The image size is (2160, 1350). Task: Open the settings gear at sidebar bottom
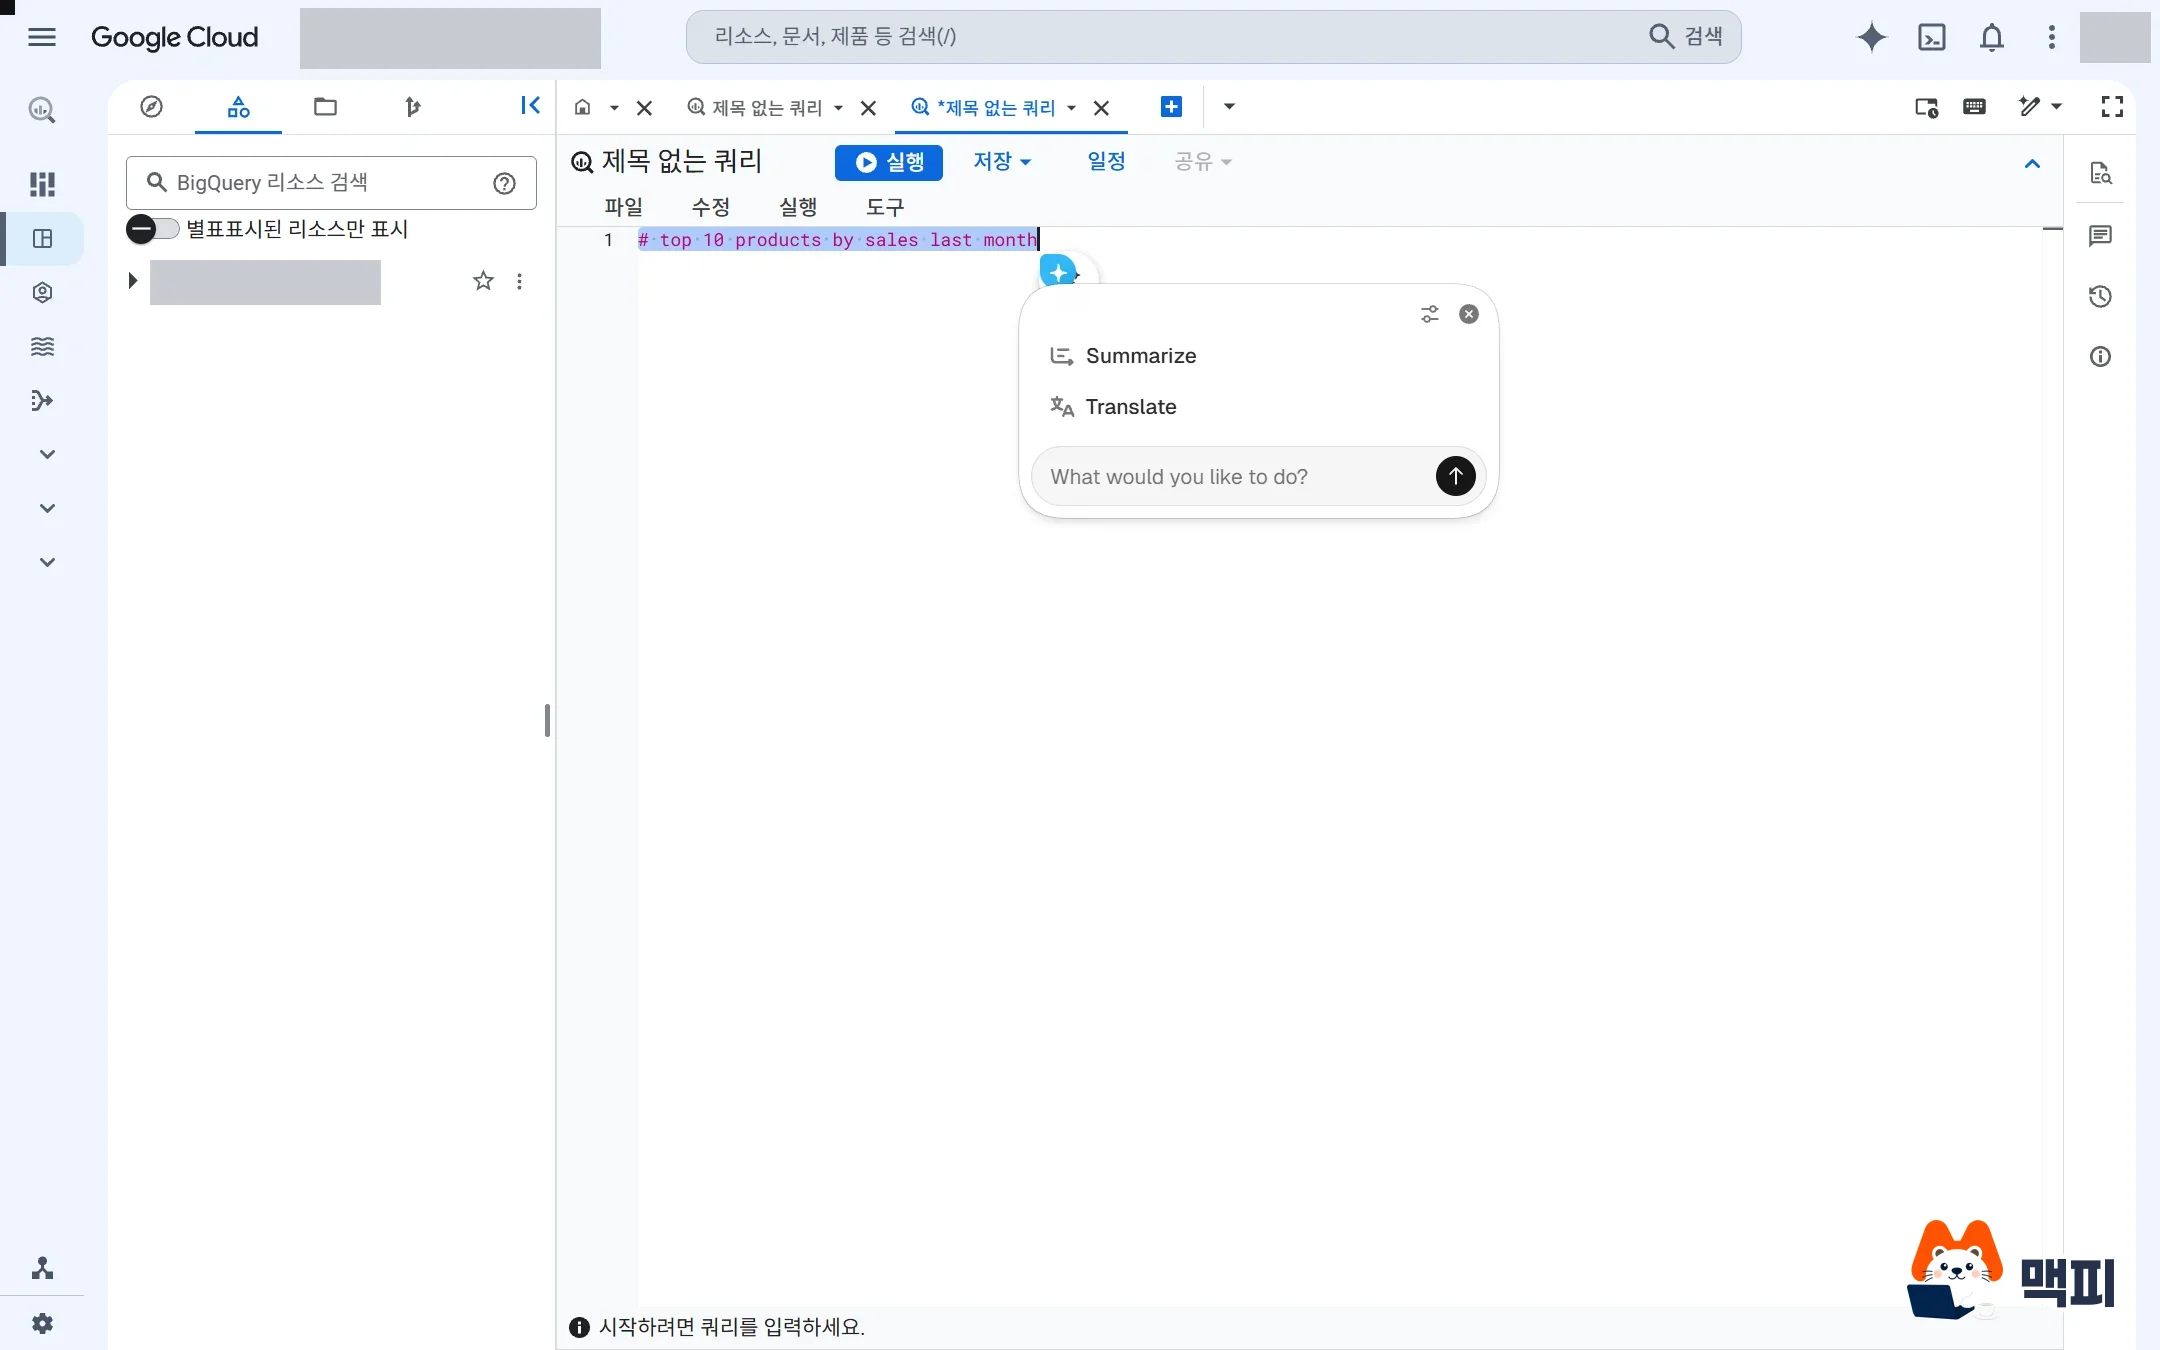(42, 1323)
